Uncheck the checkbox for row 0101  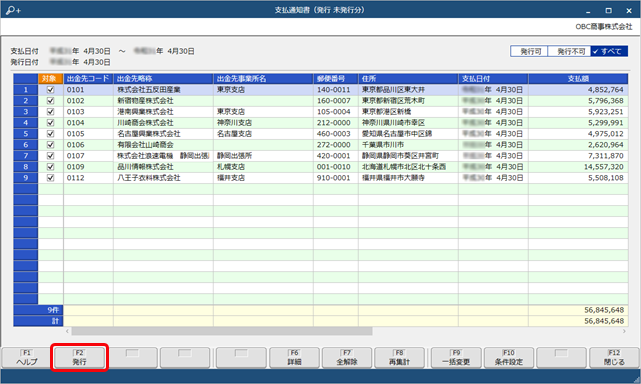pyautogui.click(x=51, y=90)
